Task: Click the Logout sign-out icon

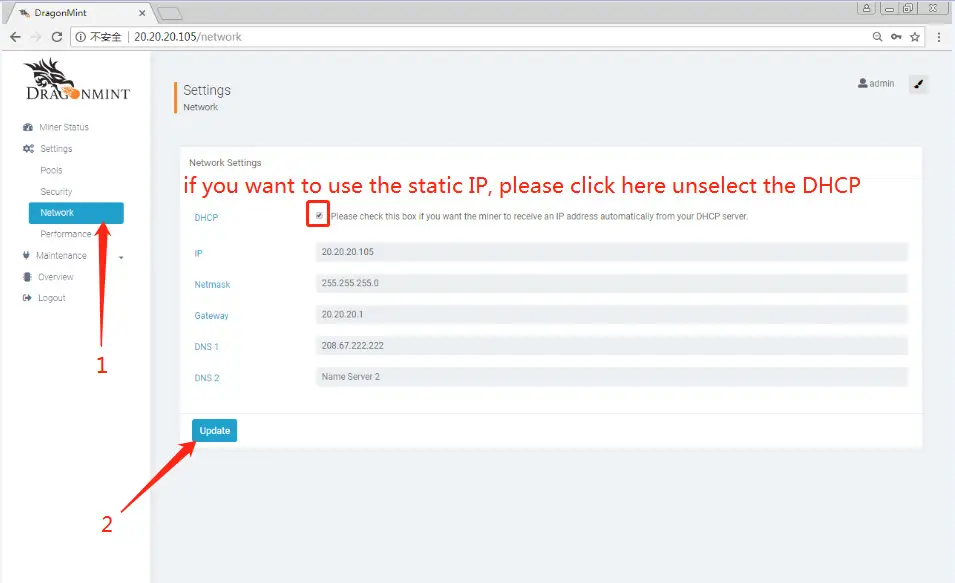Action: pyautogui.click(x=26, y=298)
